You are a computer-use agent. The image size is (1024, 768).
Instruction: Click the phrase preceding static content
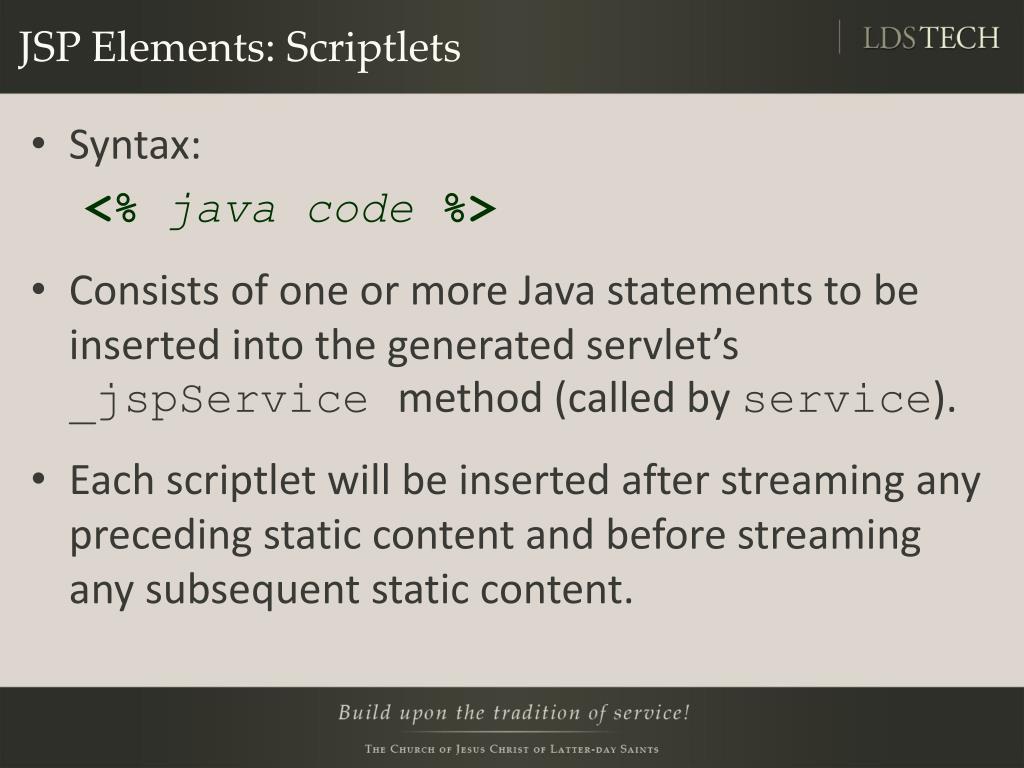coord(291,536)
